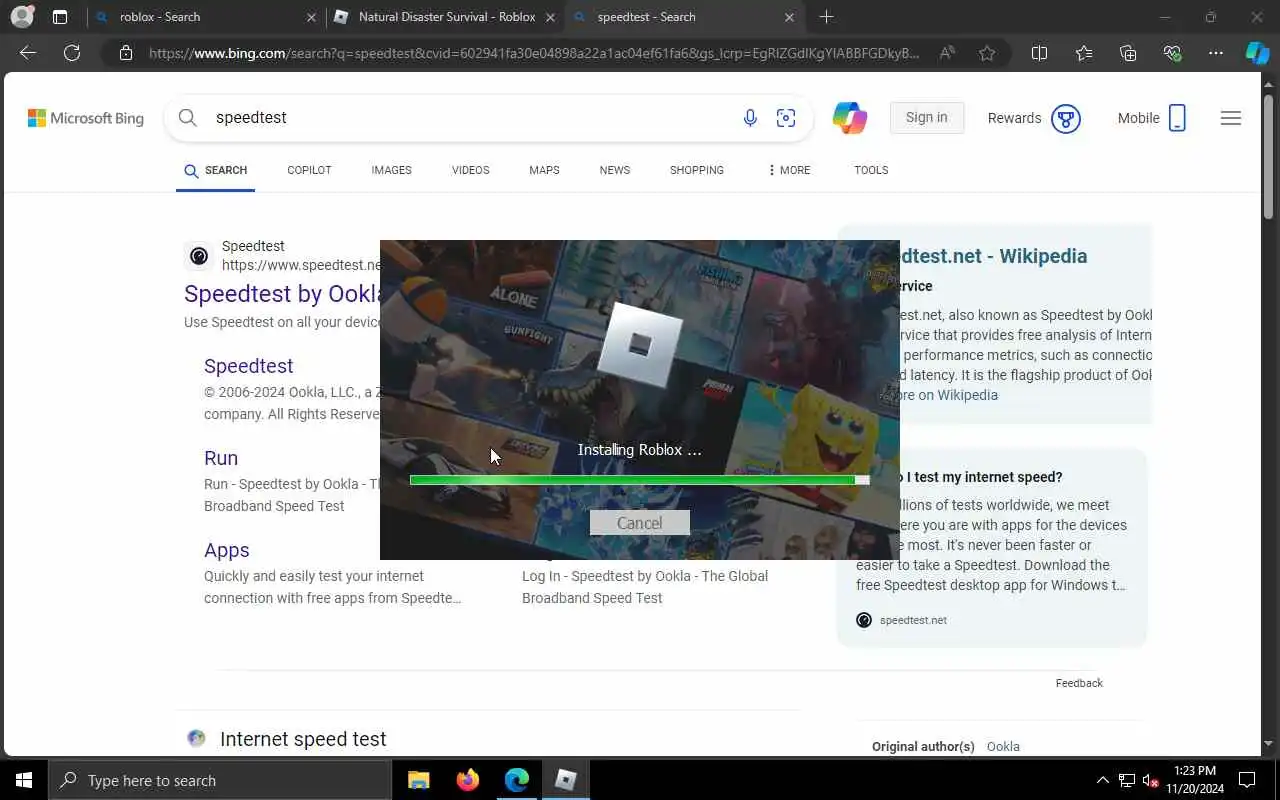
Task: Open the notification center icon
Action: click(x=1247, y=780)
